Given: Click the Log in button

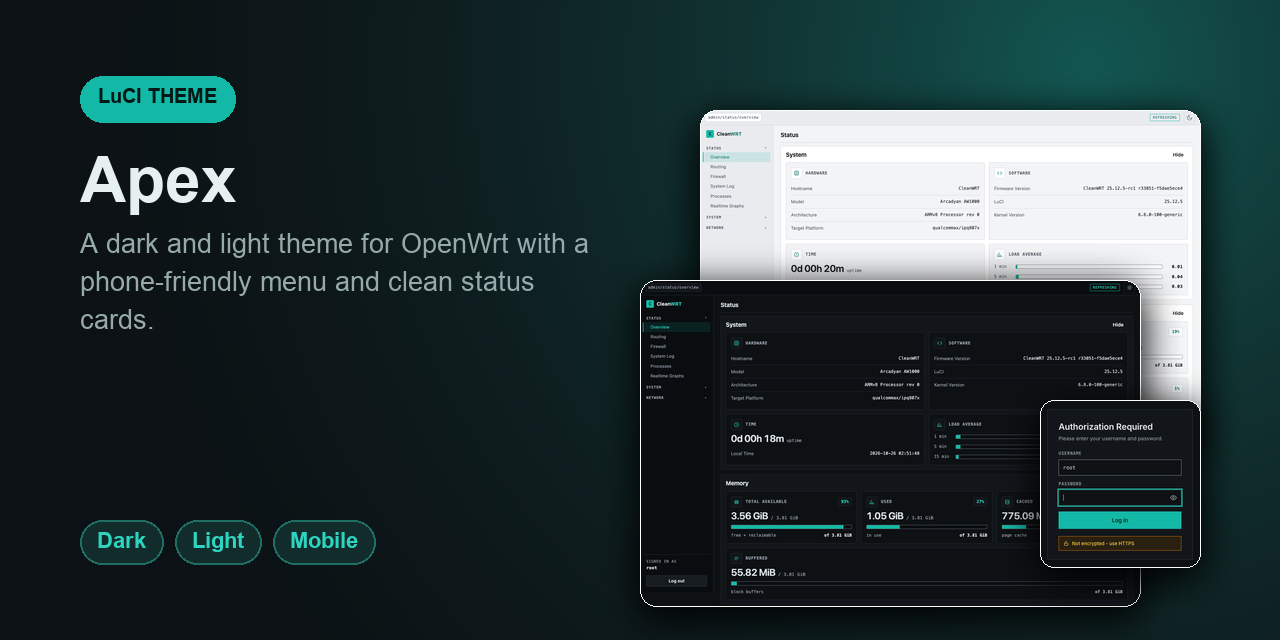Looking at the screenshot, I should 1120,520.
